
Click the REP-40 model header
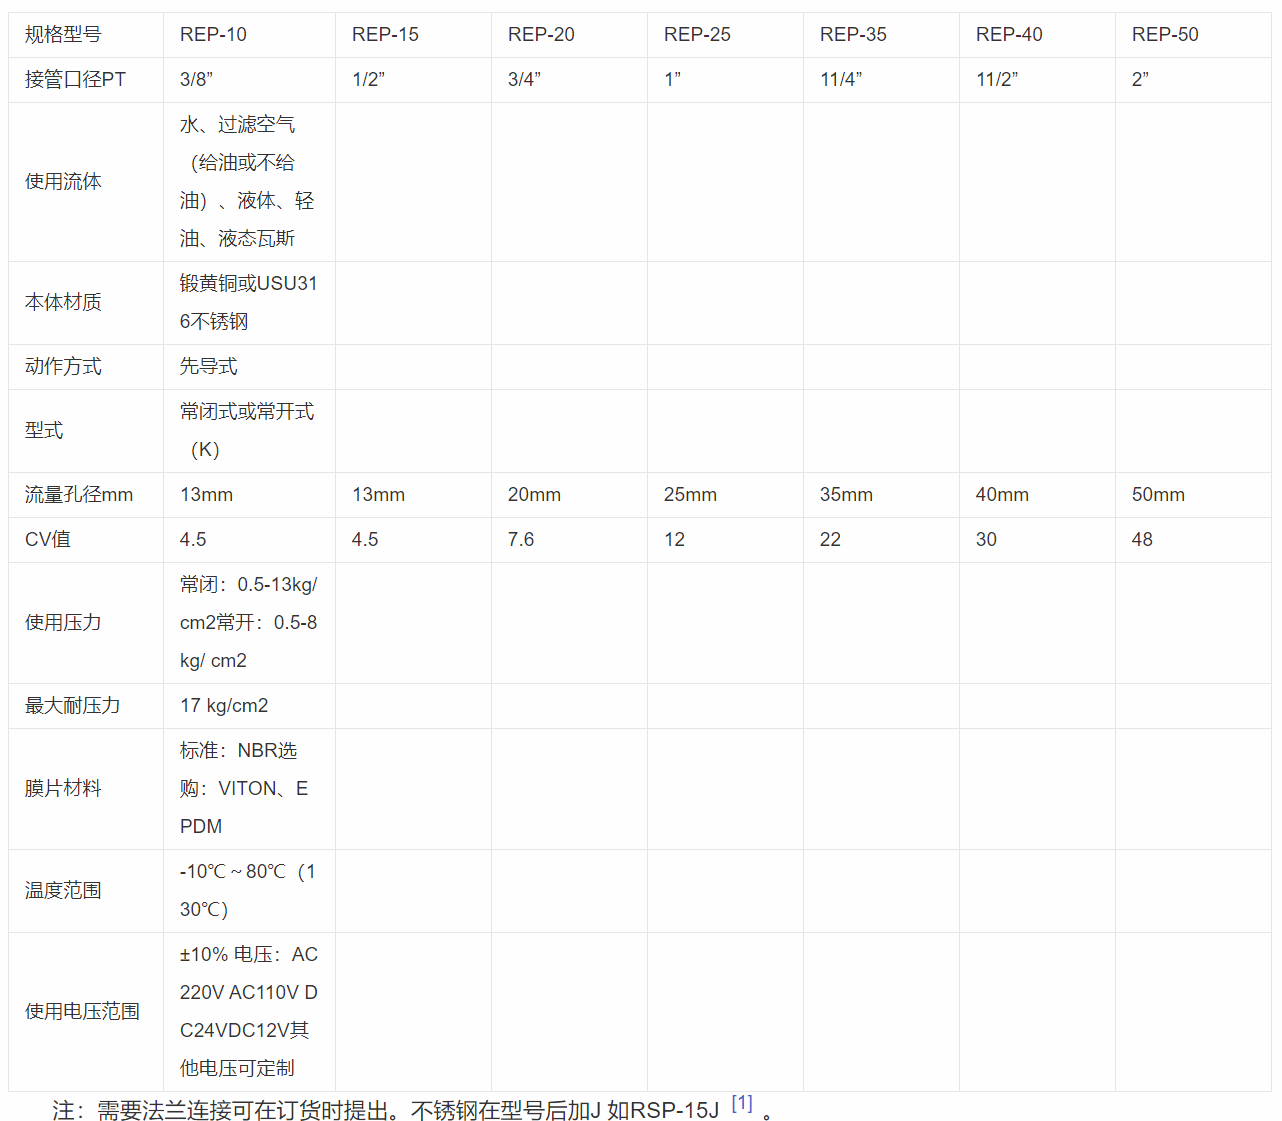(1009, 35)
